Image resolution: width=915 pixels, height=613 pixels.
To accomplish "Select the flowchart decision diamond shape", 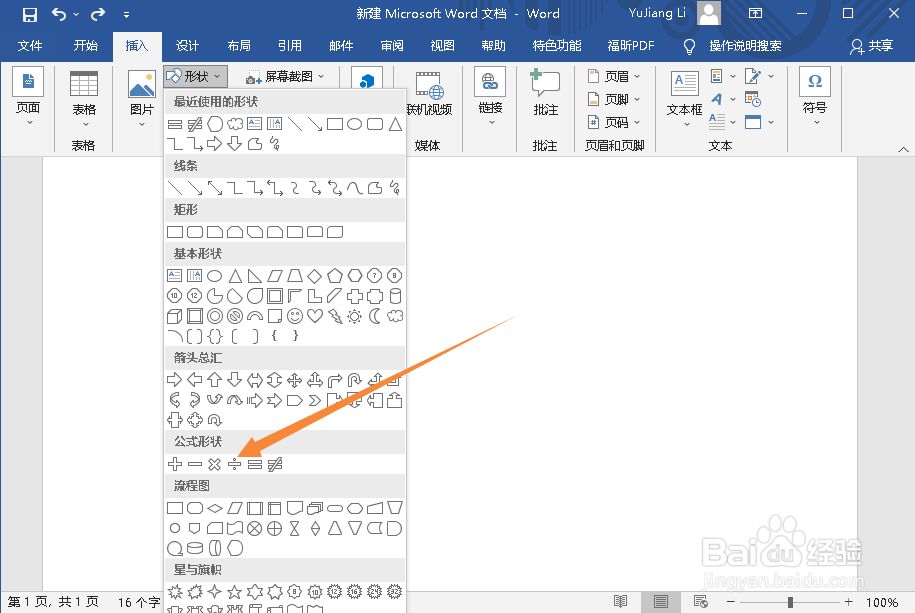I will [x=215, y=508].
